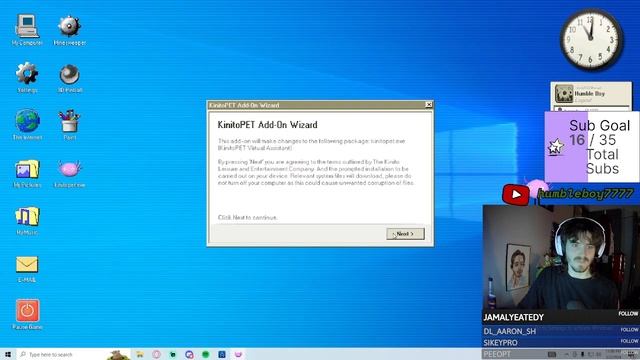Open the E-MAIL envelope icon

(x=27, y=269)
